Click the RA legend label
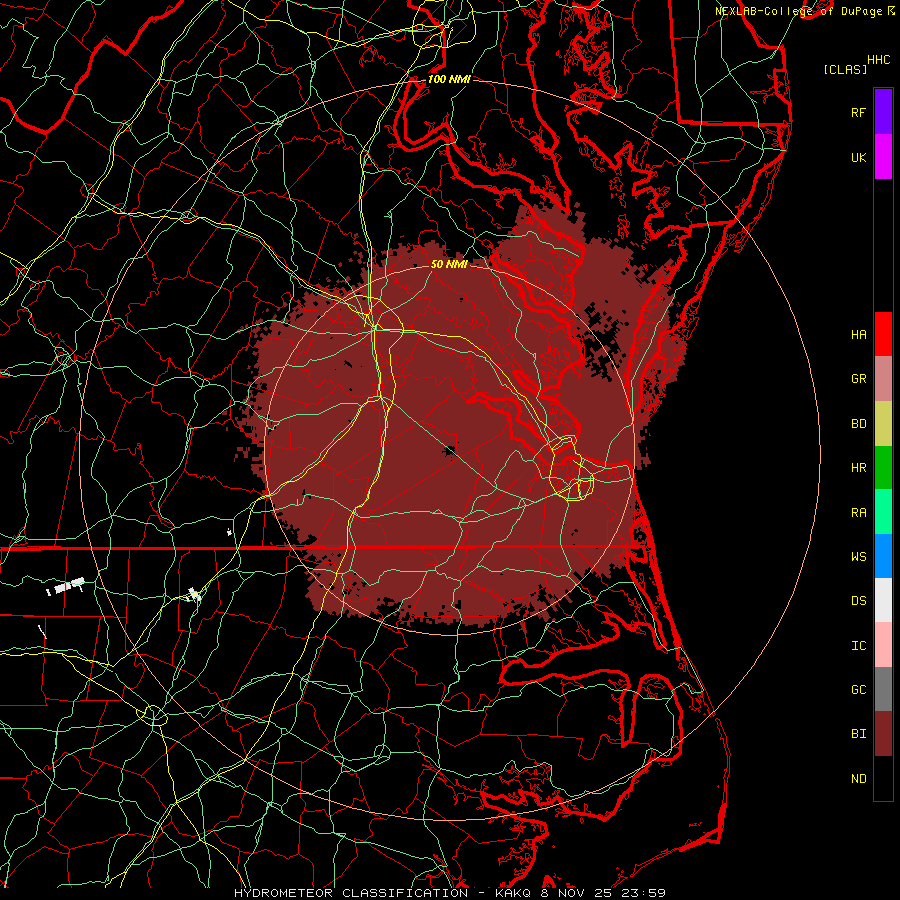The height and width of the screenshot is (900, 900). pos(858,513)
